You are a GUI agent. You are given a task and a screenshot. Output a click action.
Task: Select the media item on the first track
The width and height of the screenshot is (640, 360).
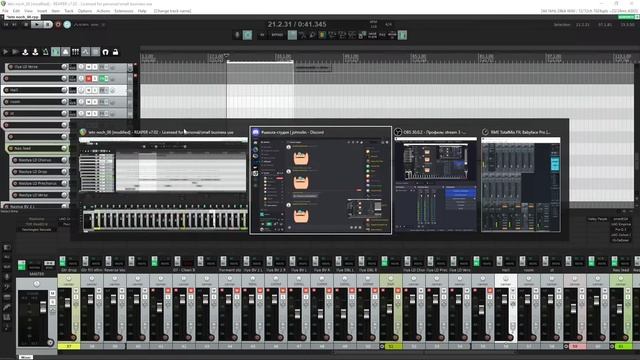(x=312, y=67)
